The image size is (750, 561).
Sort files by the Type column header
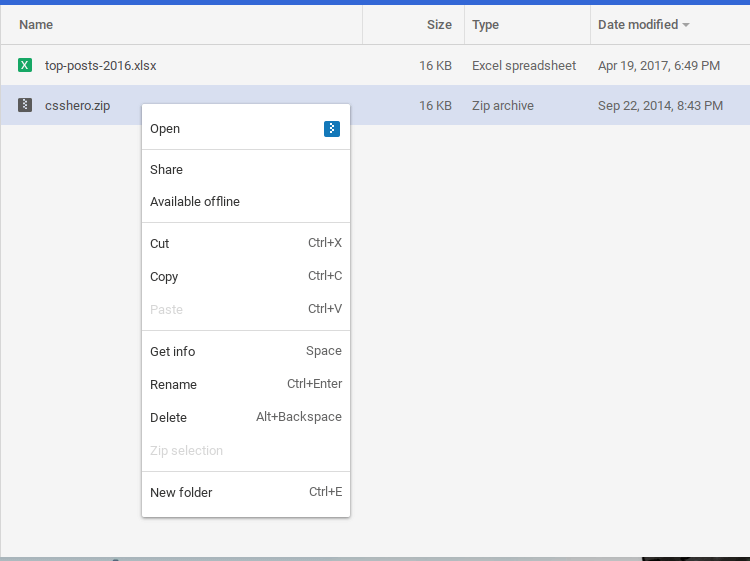(x=486, y=25)
